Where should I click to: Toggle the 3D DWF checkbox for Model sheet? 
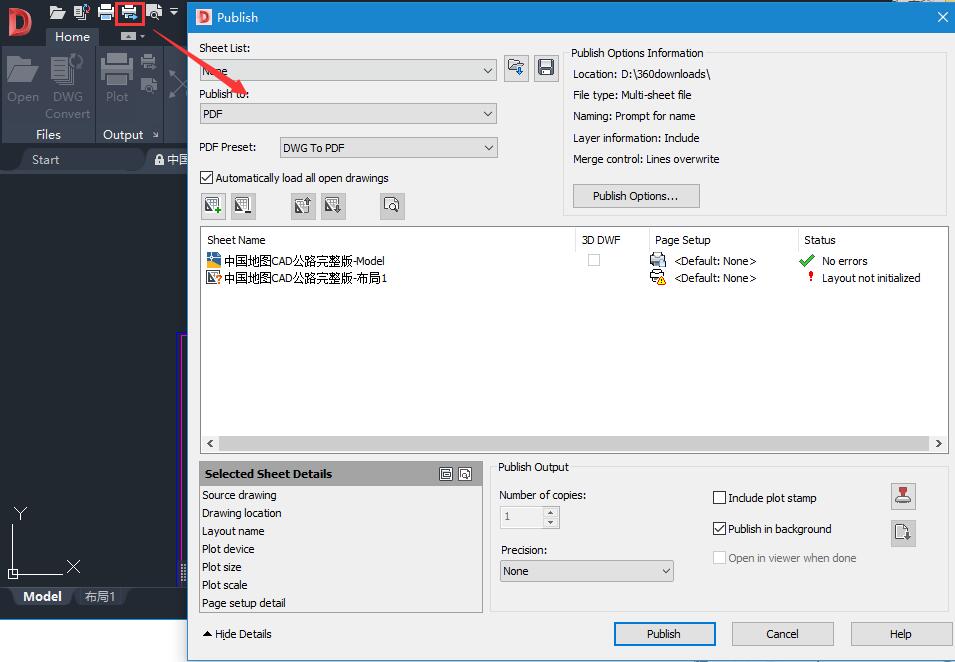(594, 260)
